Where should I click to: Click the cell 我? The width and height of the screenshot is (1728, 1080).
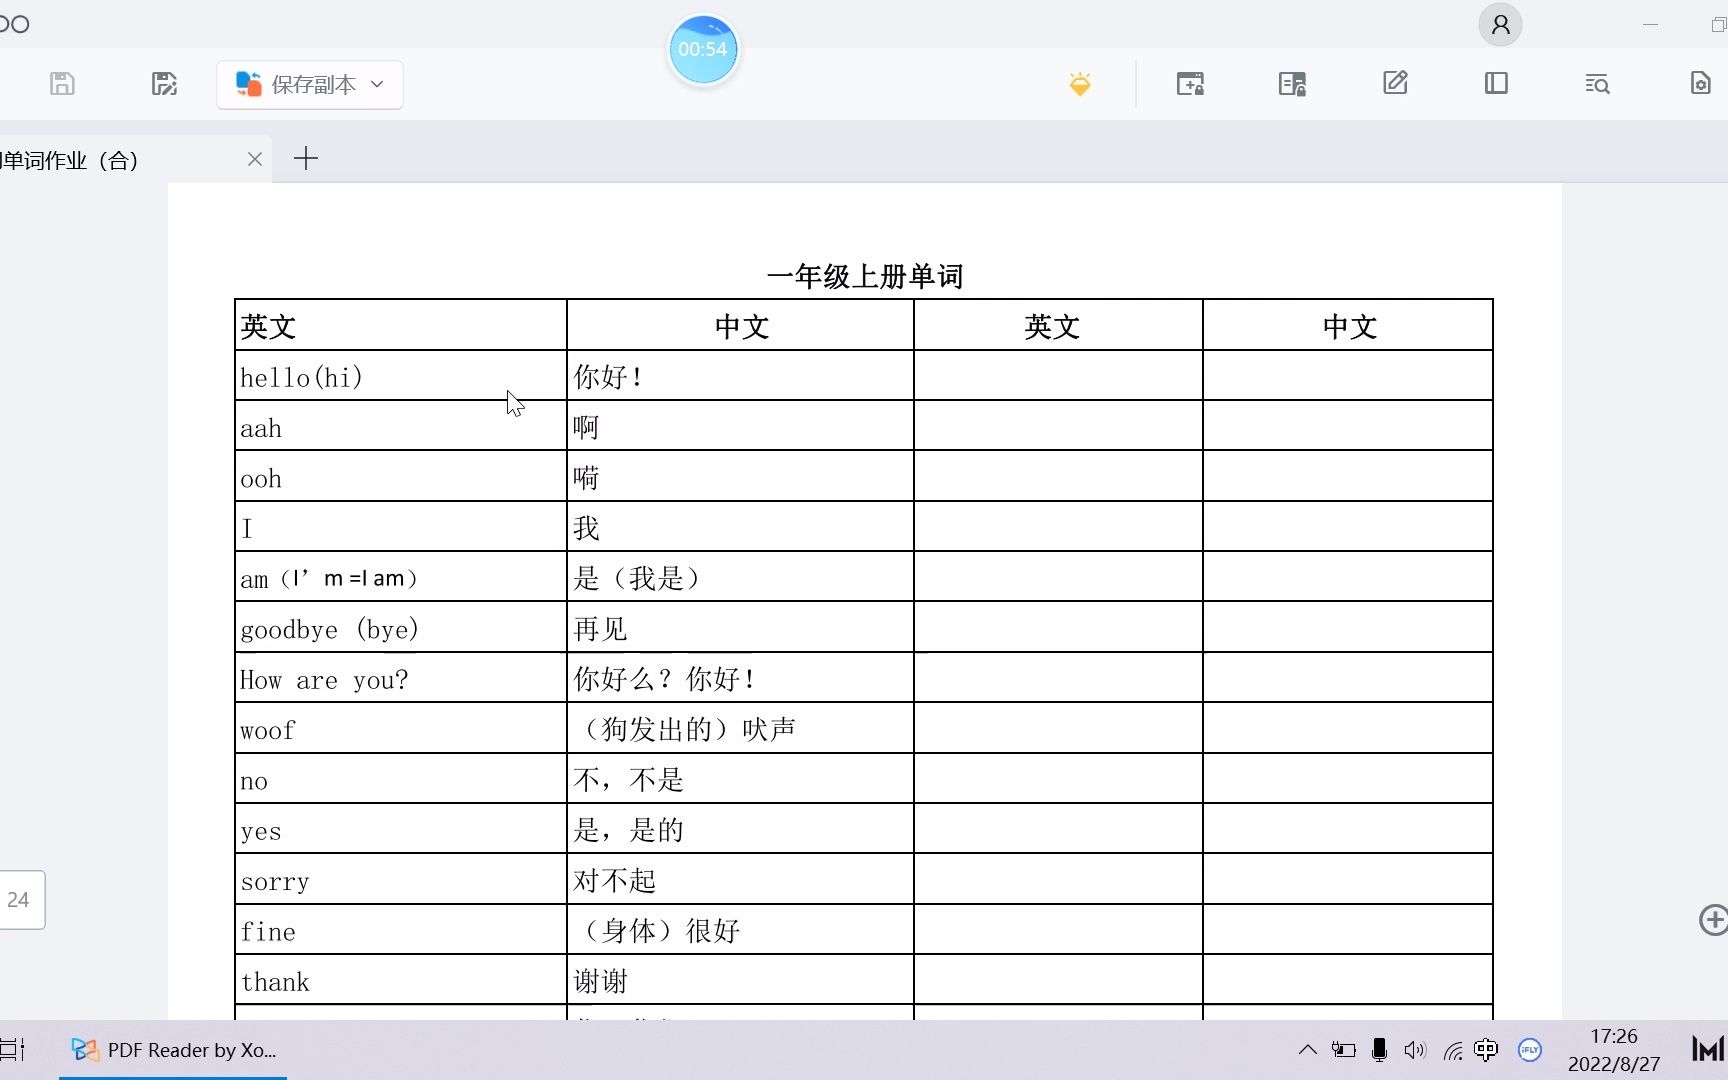point(740,527)
